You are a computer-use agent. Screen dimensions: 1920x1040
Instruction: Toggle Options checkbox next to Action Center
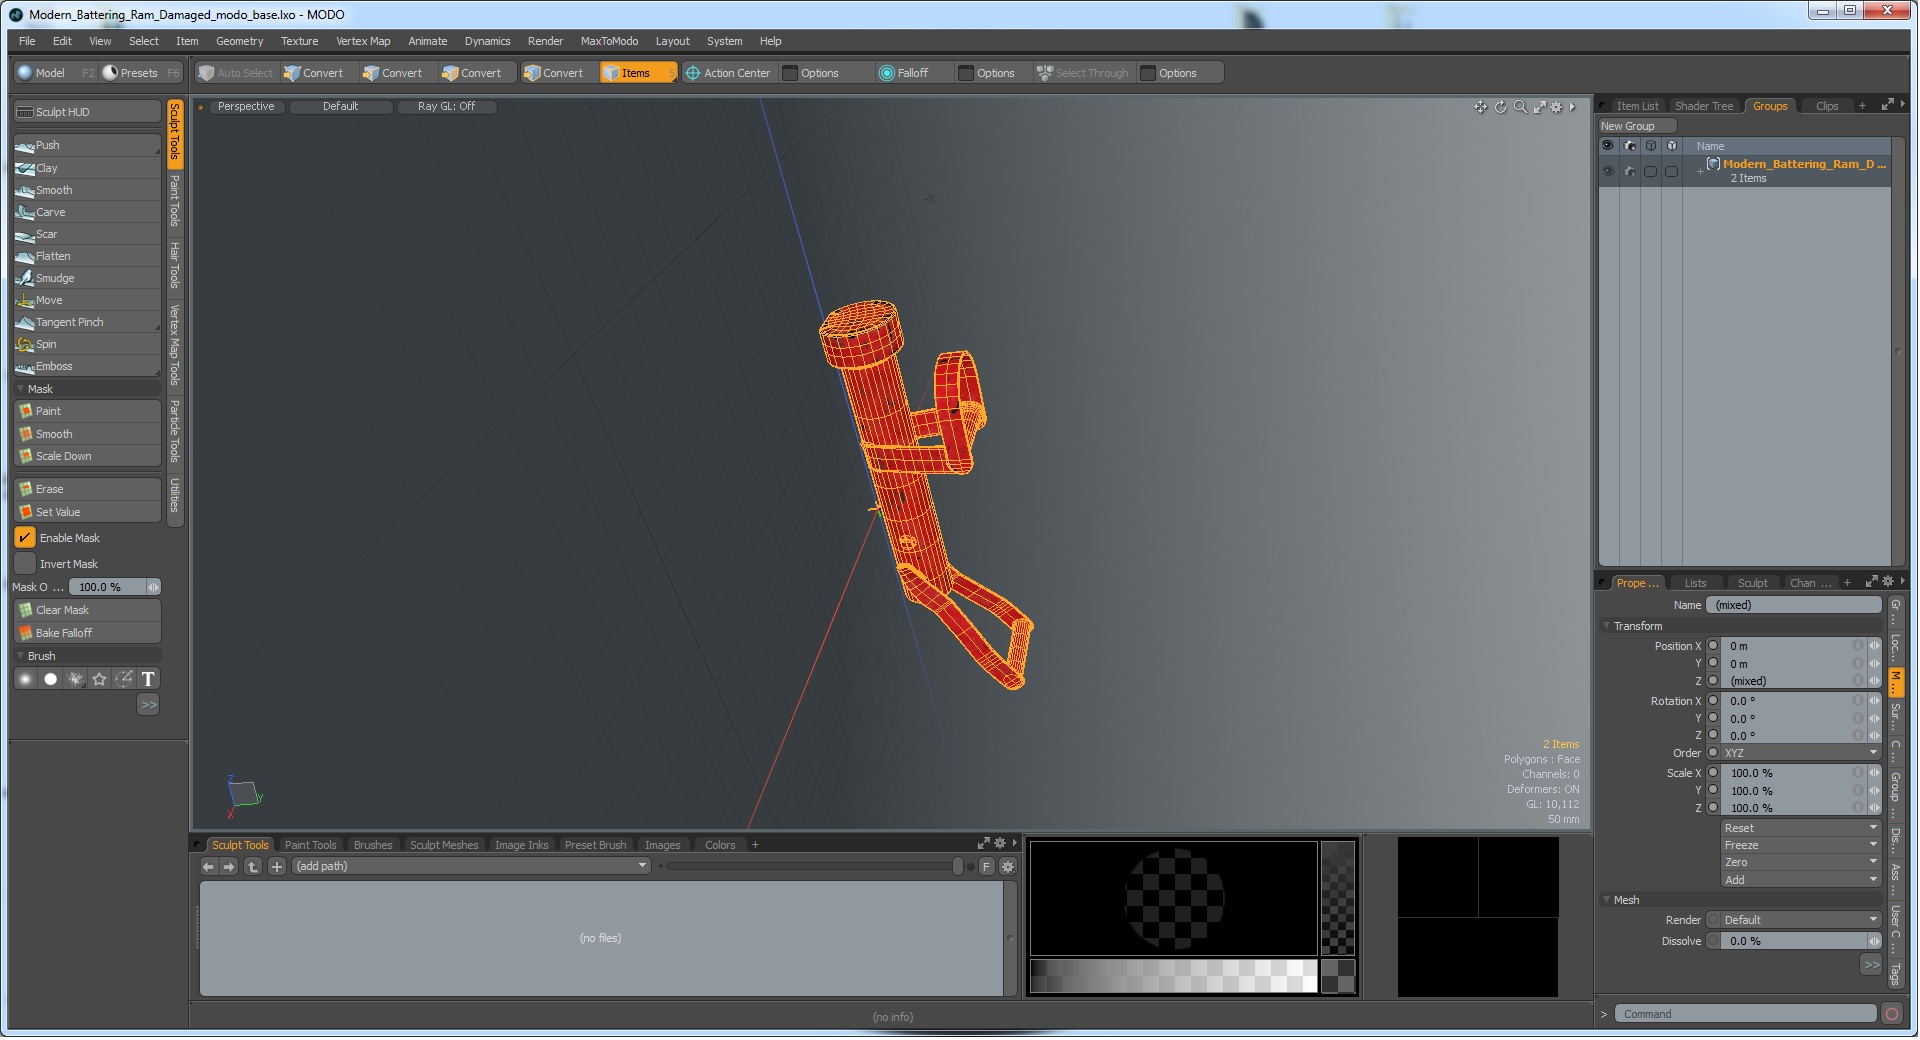point(790,73)
